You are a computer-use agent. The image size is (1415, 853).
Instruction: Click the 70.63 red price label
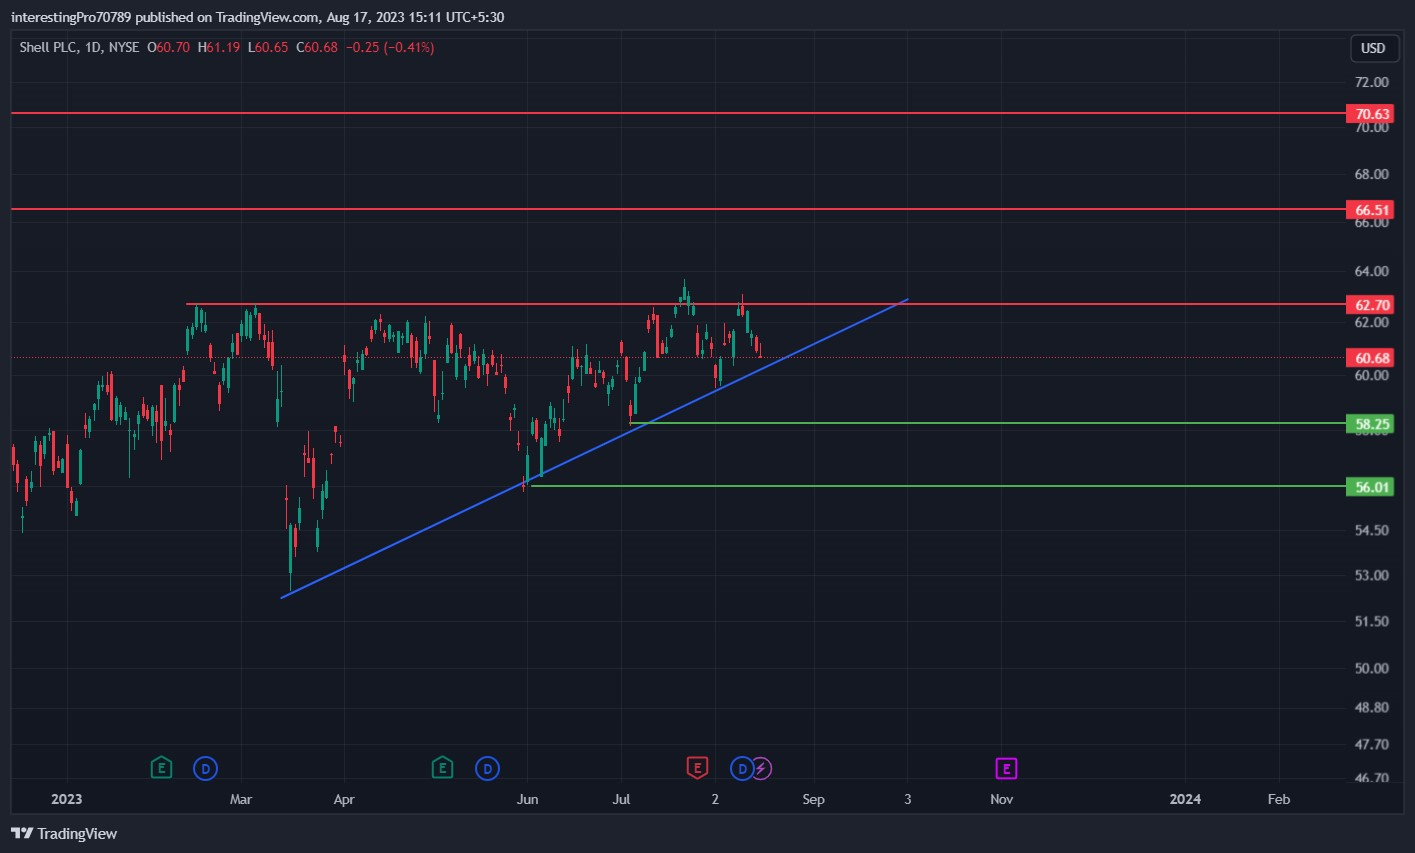click(x=1369, y=114)
